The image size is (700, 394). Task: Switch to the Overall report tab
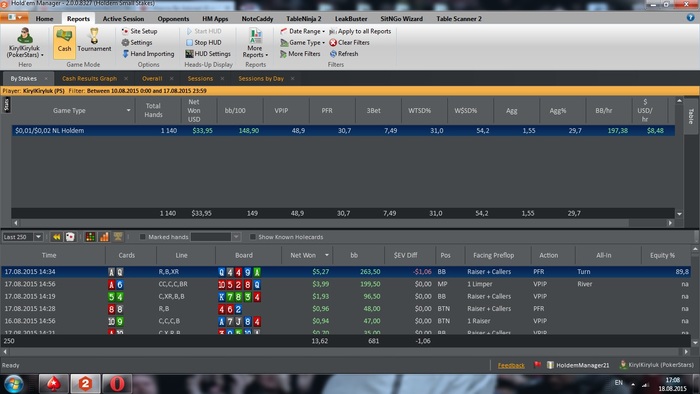pos(152,79)
